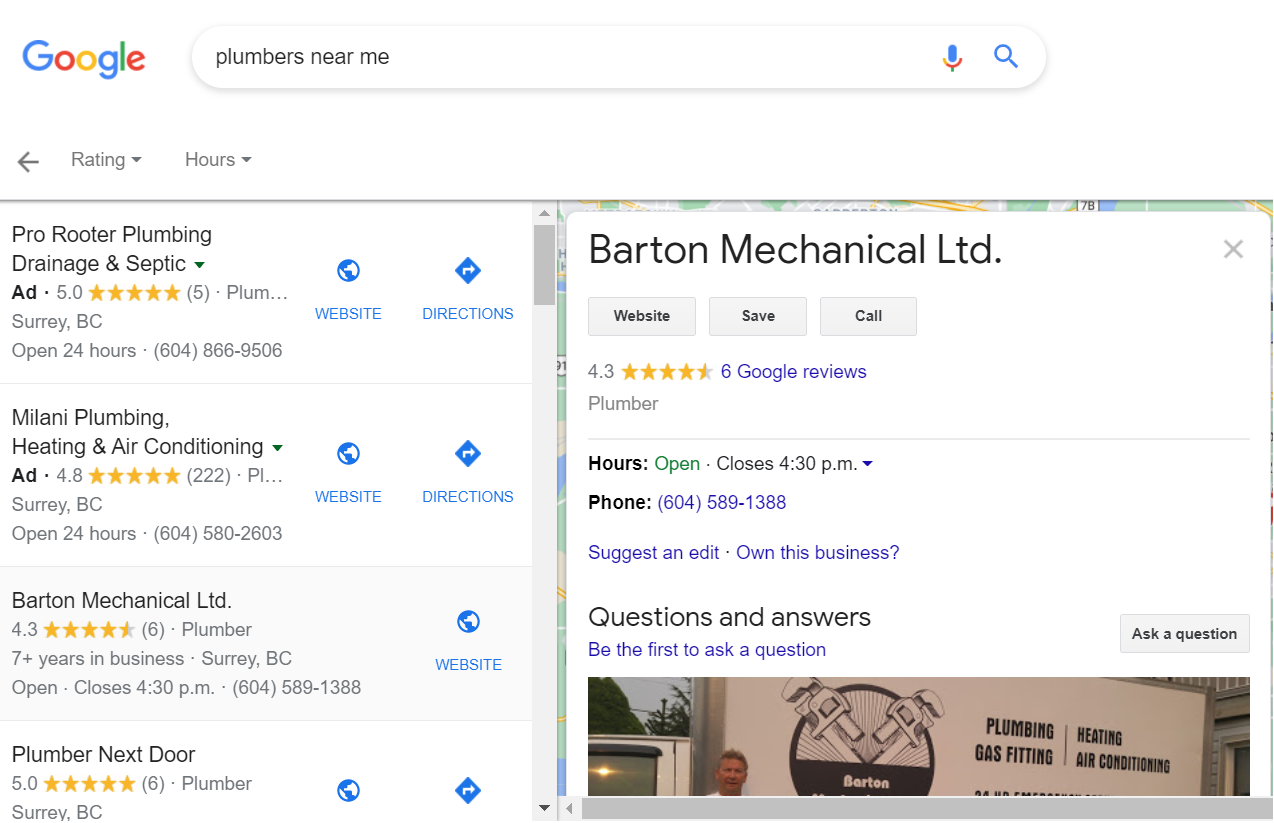
Task: Open Barton Mechanical website globe icon in list
Action: [x=468, y=622]
